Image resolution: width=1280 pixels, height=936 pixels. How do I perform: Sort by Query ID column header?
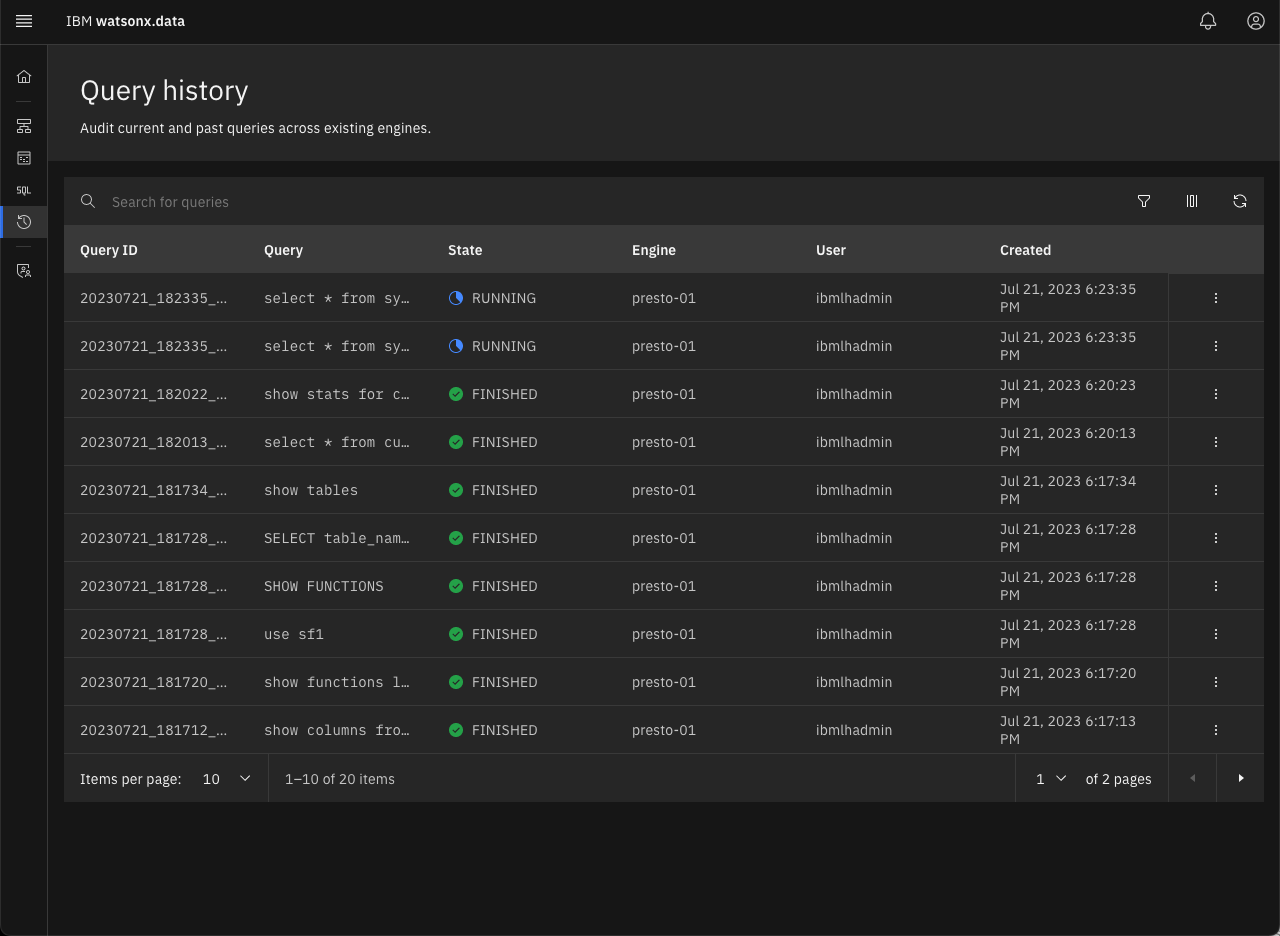coord(109,250)
